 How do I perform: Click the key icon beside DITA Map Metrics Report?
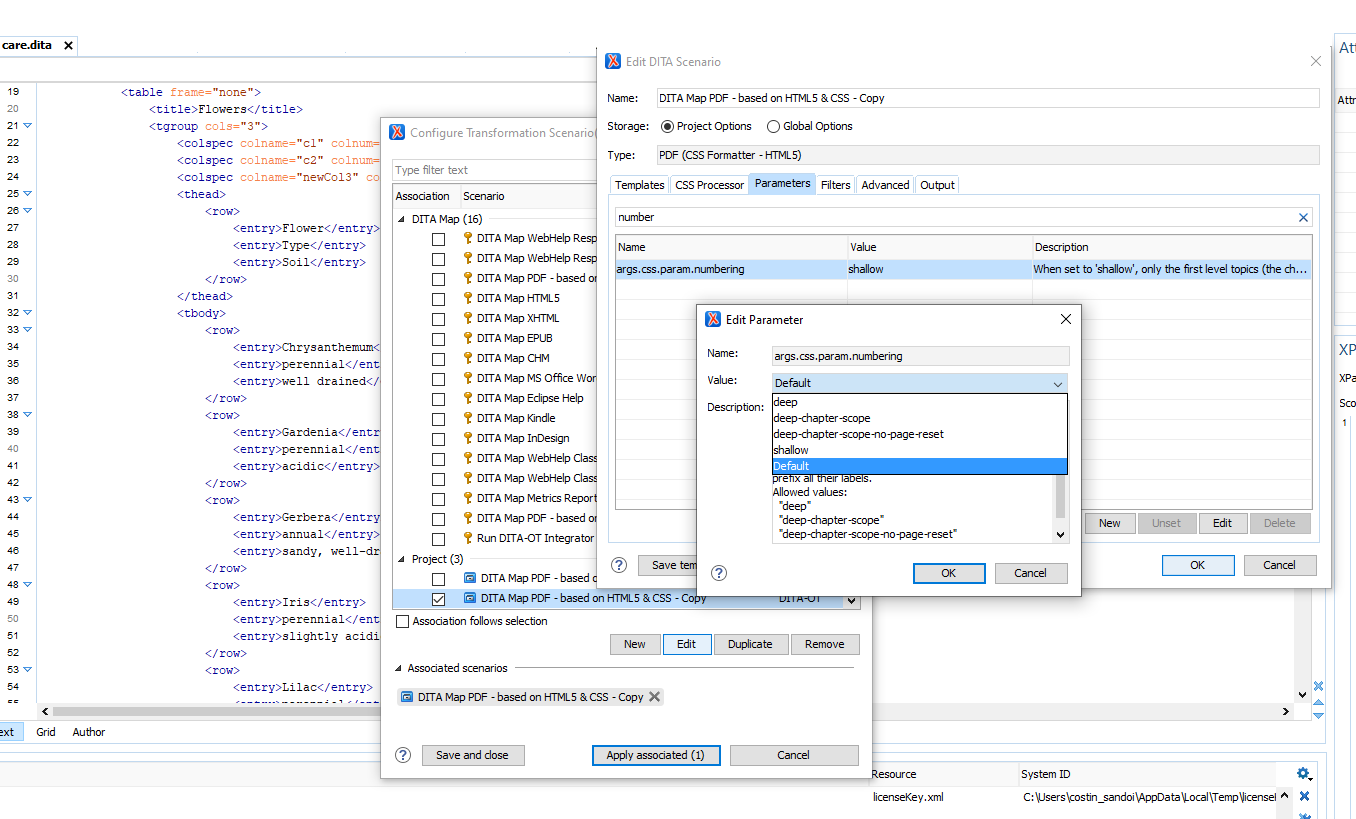[x=467, y=498]
